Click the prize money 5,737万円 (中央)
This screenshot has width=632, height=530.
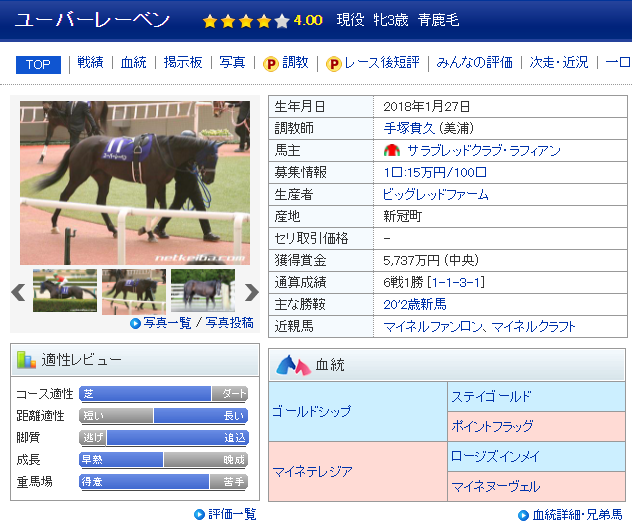431,260
